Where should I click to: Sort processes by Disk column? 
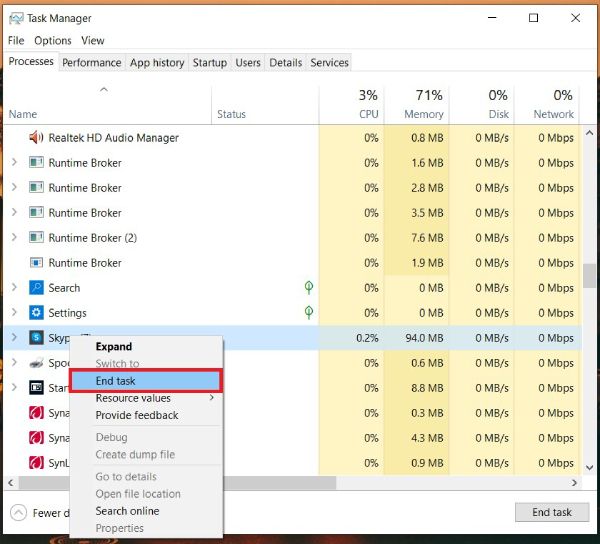(x=482, y=105)
